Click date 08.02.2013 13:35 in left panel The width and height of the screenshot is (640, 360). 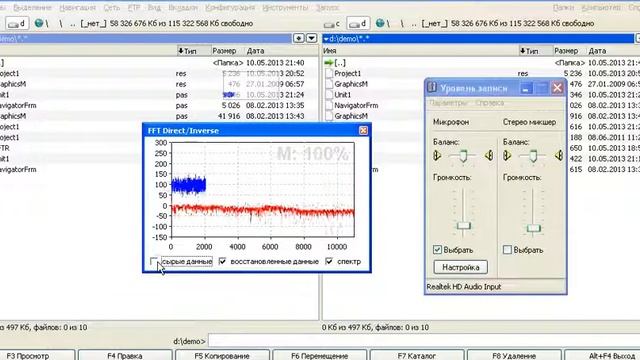pos(275,105)
